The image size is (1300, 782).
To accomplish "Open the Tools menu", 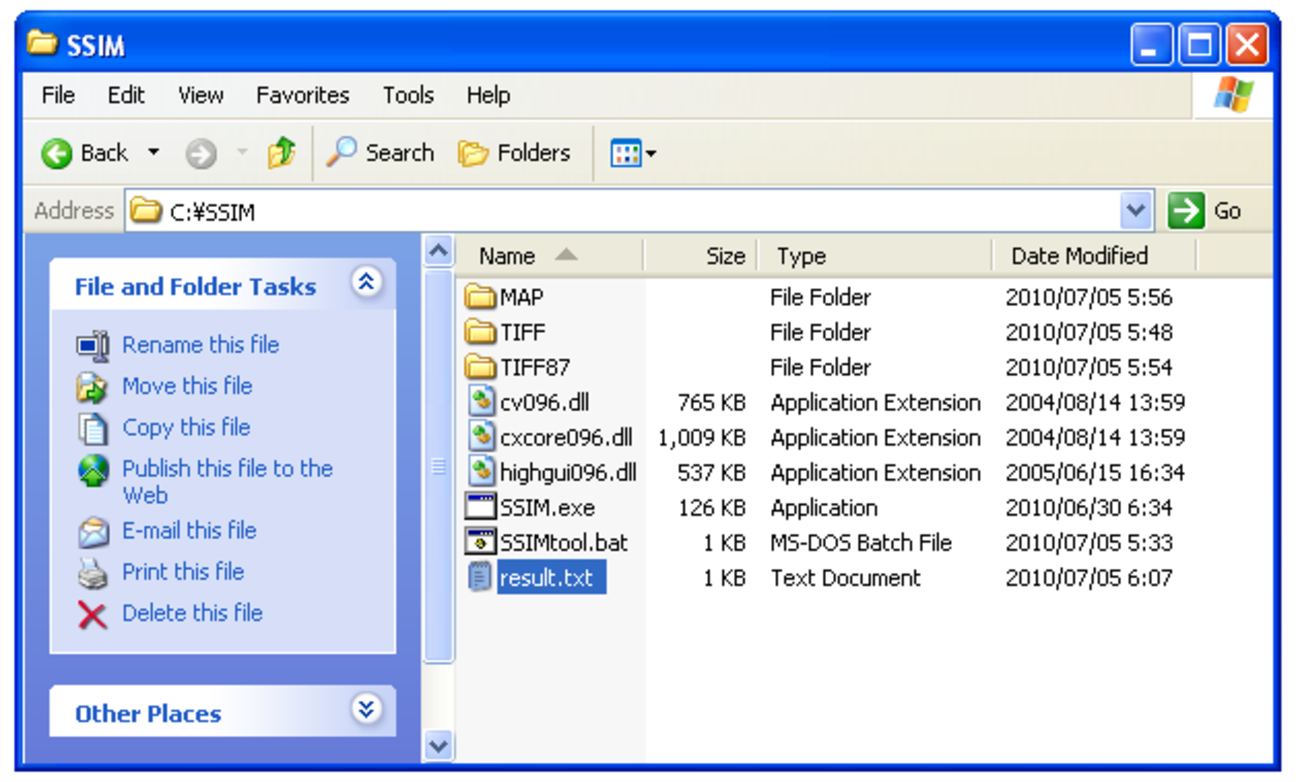I will 408,95.
